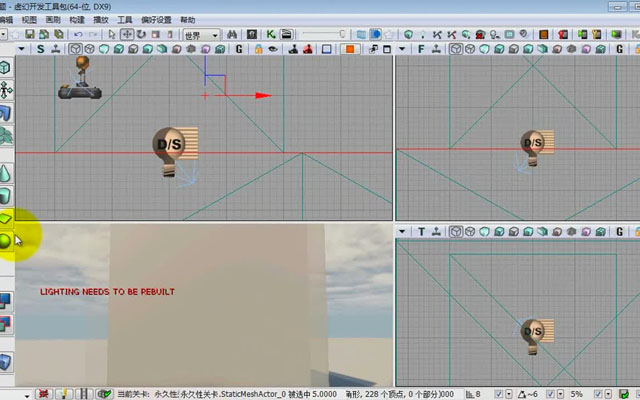Image resolution: width=640 pixels, height=400 pixels.
Task: Open scale snap percentage dropdown
Action: click(x=608, y=394)
